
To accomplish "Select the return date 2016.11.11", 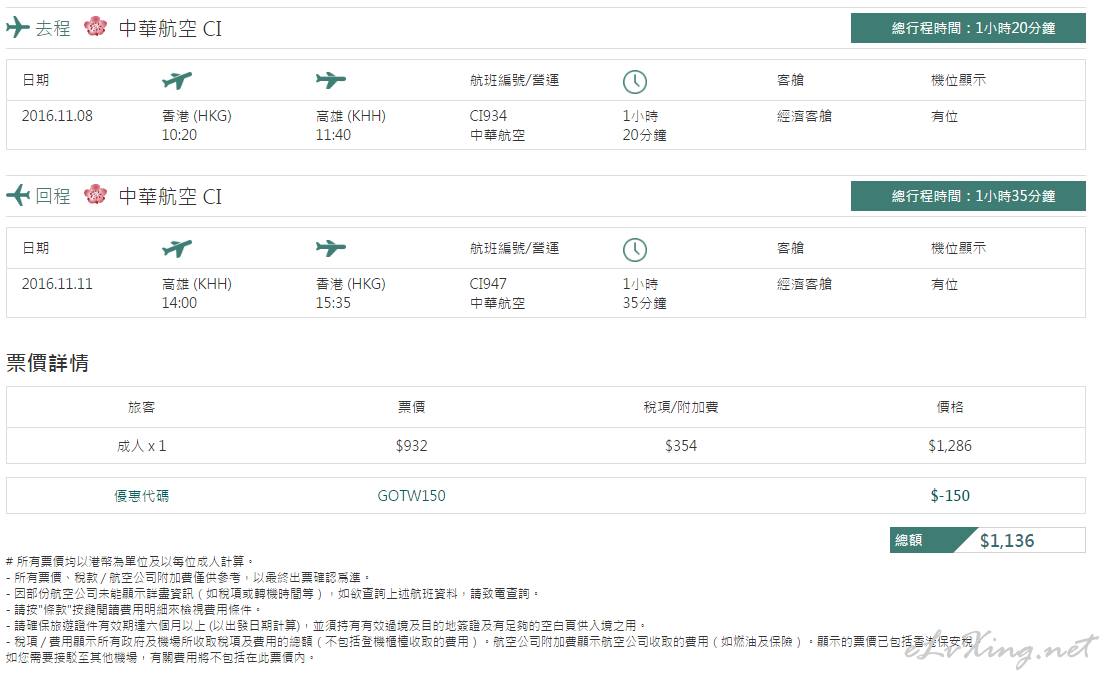I will (57, 284).
